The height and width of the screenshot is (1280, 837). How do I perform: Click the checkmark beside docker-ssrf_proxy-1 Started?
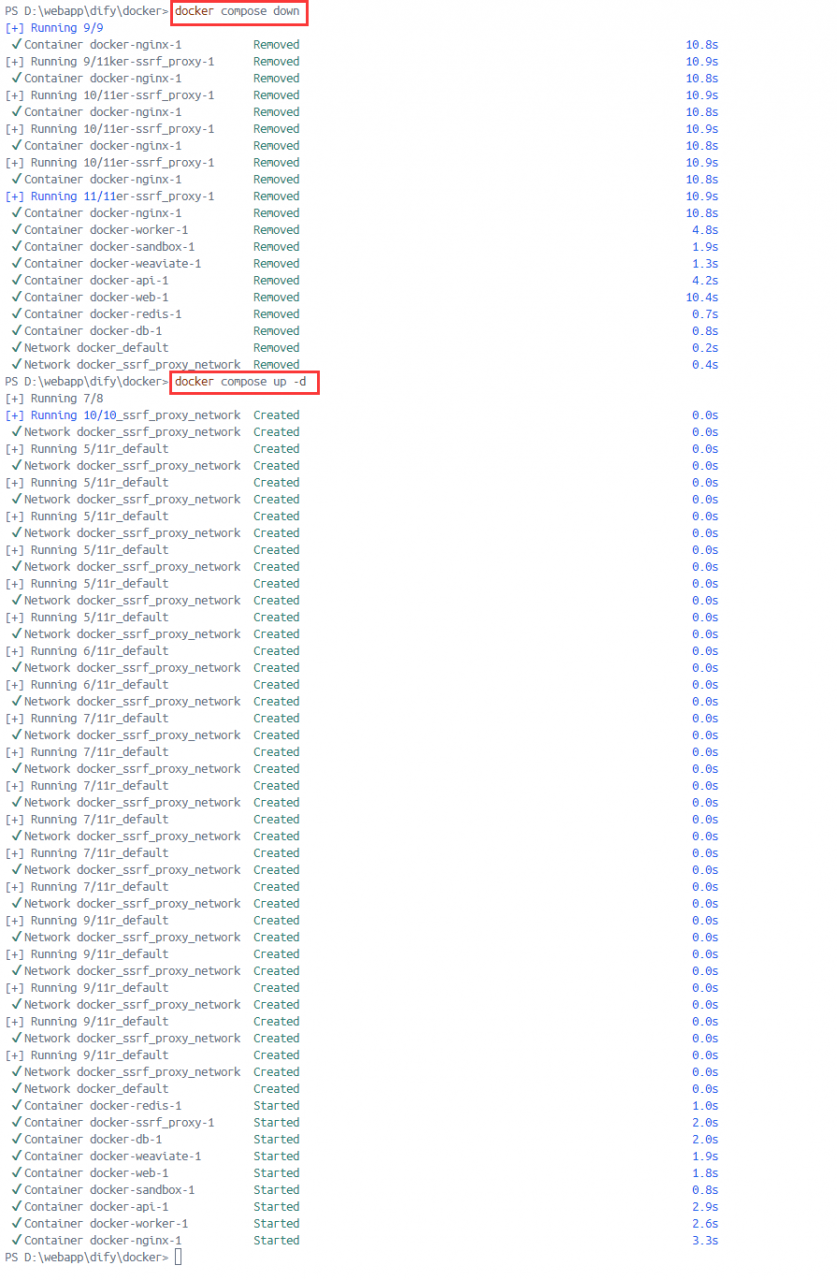coord(16,1122)
